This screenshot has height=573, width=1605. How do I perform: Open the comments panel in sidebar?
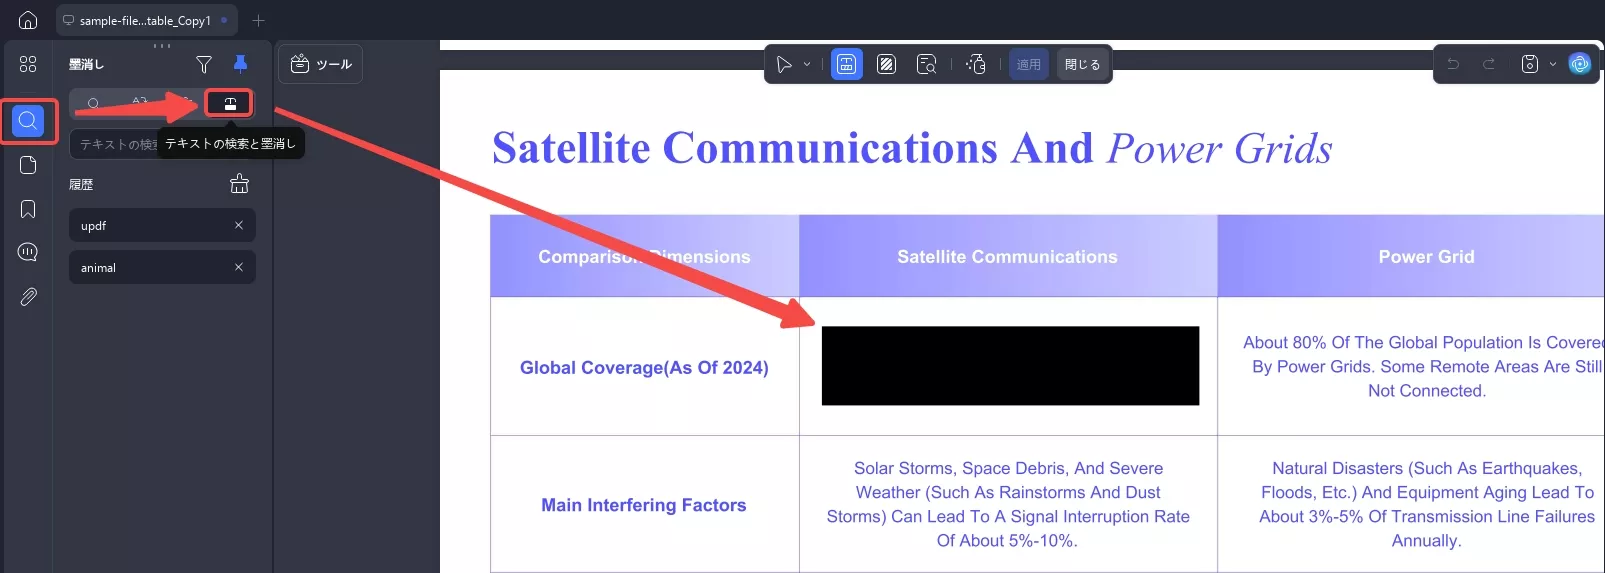click(x=28, y=252)
